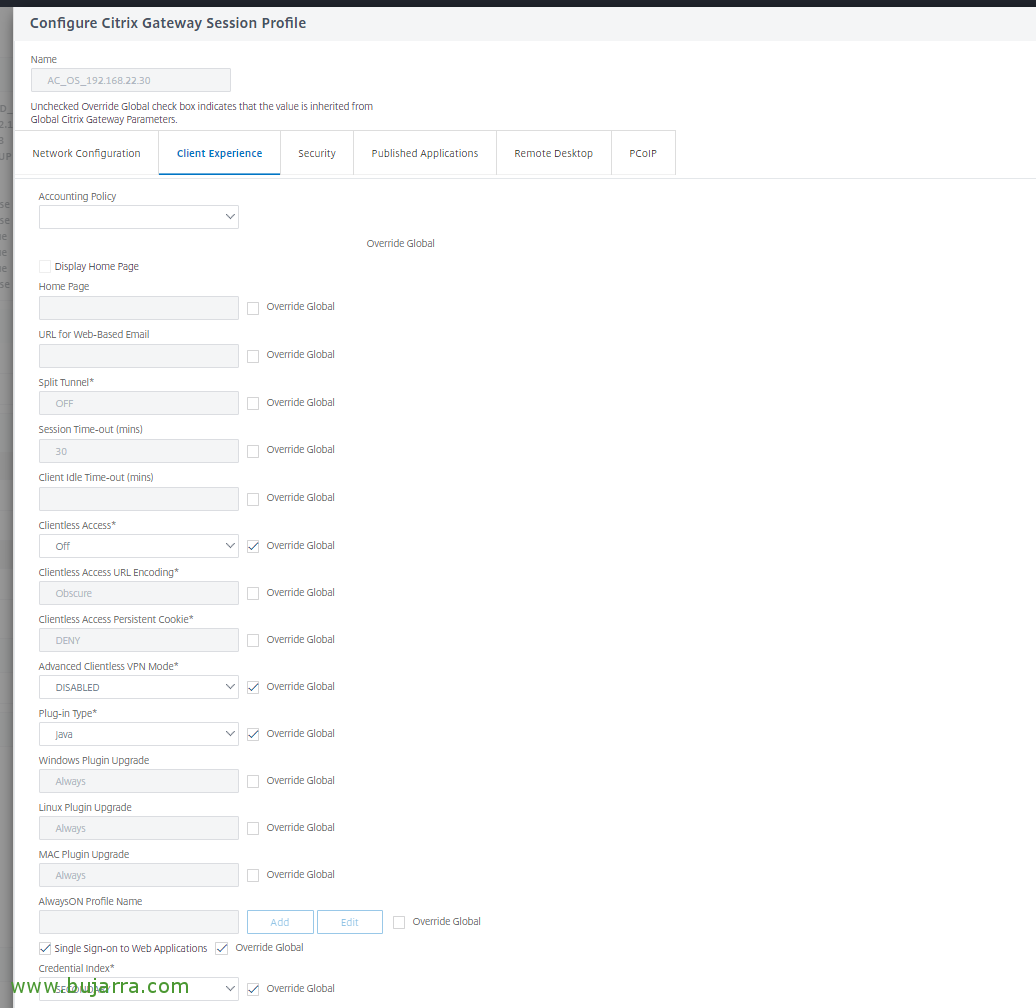Enable Override Global for Linux Plugin Upgrade
Viewport: 1036px width, 1008px height.
(253, 828)
